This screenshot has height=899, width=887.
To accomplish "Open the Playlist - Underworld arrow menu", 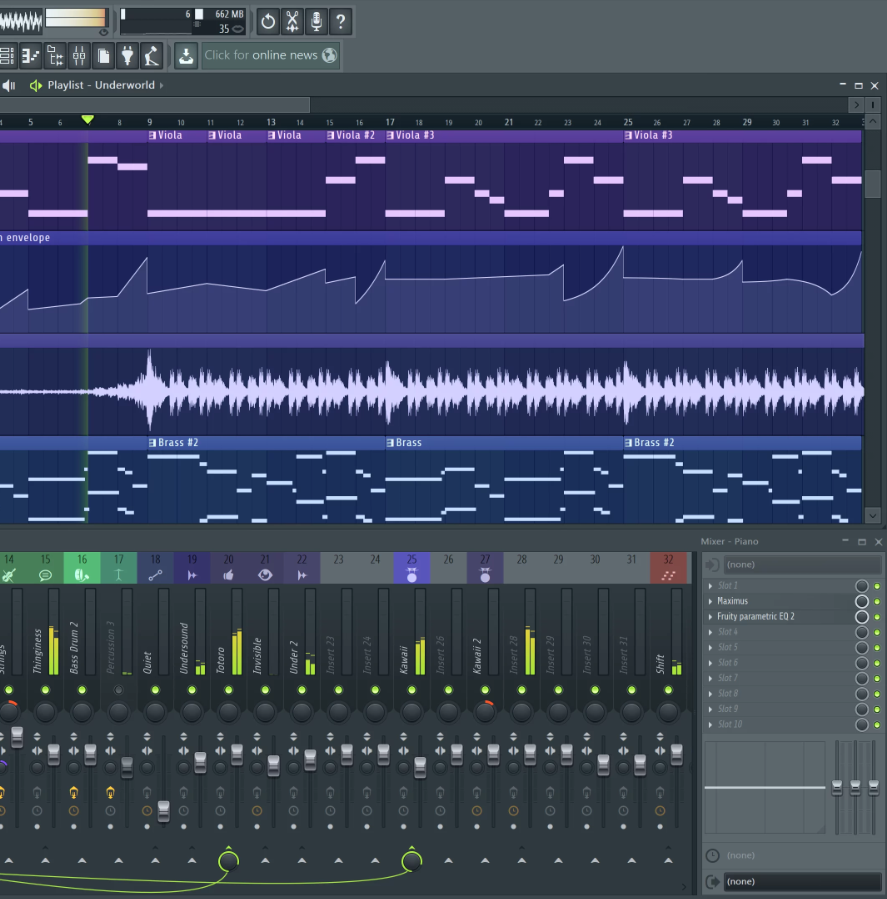I will click(x=161, y=85).
